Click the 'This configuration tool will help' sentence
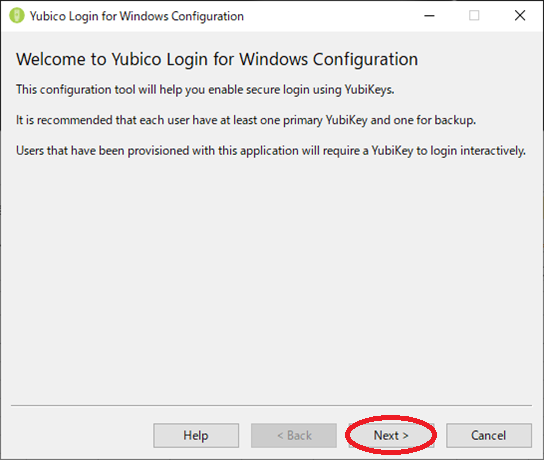The height and width of the screenshot is (460, 544). pos(205,90)
